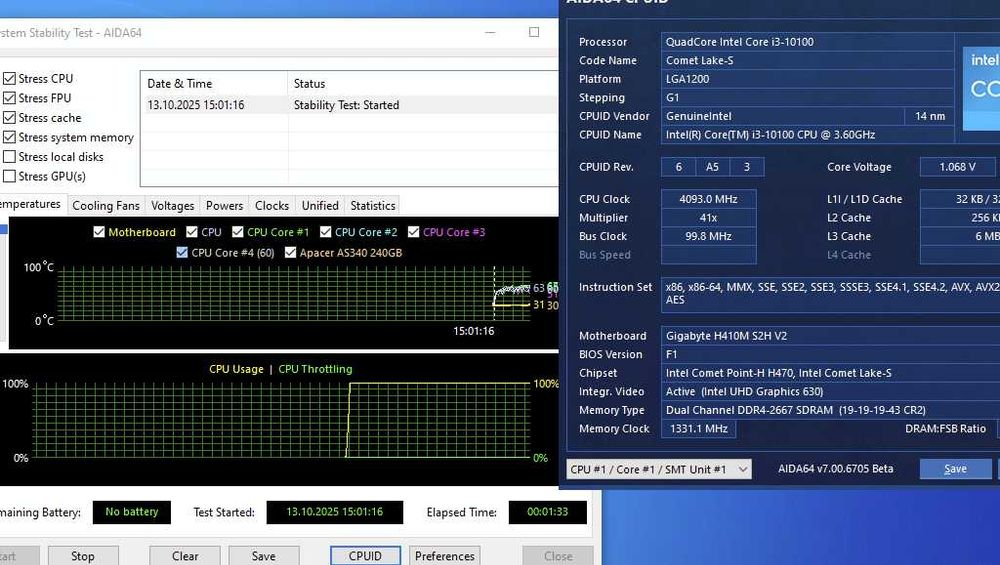Click the Intel Core logo in CPUID window
Image resolution: width=1000 pixels, height=565 pixels.
[x=981, y=89]
